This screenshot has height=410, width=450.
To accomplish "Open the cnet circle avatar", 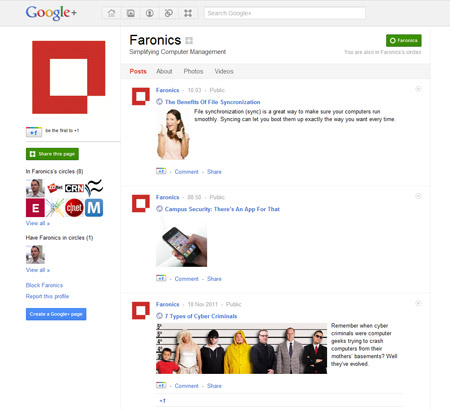I will coord(74,208).
